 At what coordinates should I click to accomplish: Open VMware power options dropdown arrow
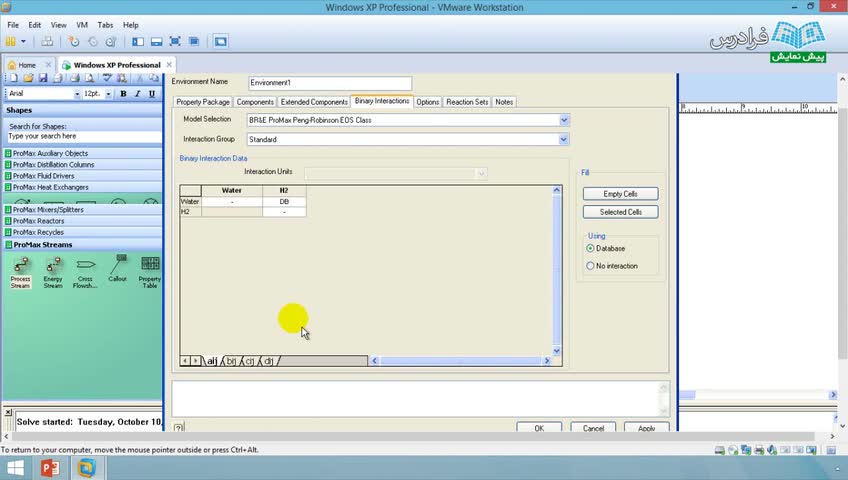(23, 41)
